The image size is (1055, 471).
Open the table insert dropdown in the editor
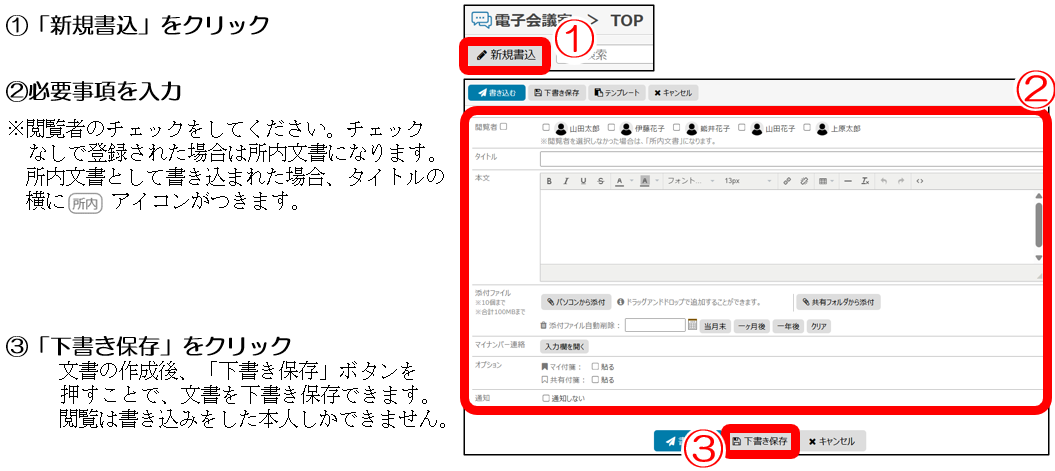(x=824, y=181)
